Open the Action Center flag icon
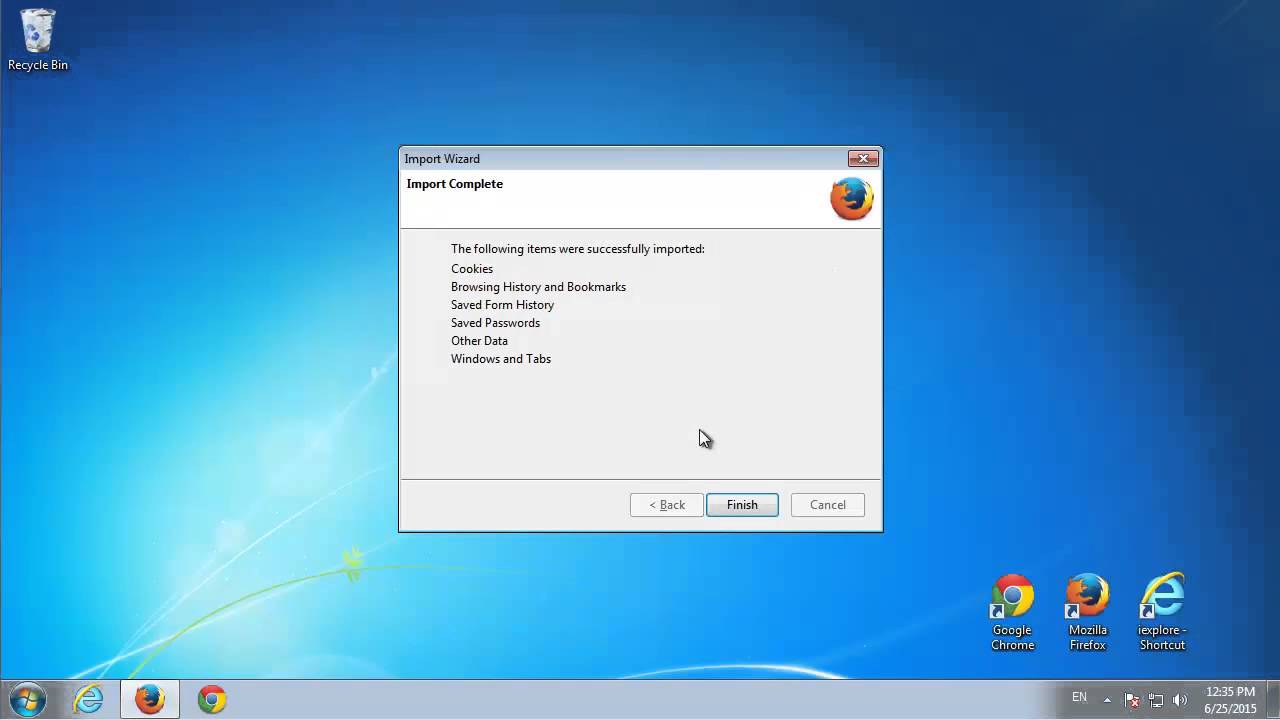Image resolution: width=1280 pixels, height=720 pixels. pyautogui.click(x=1132, y=700)
